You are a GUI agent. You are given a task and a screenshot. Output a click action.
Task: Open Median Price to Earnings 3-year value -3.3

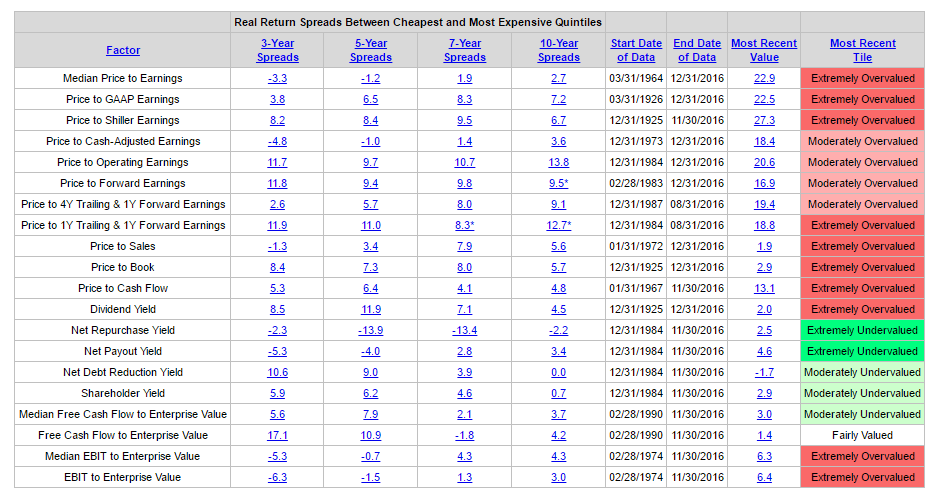pos(278,78)
